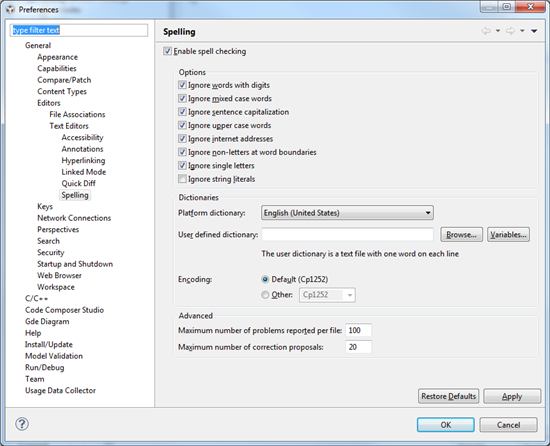This screenshot has width=550, height=446.
Task: Toggle Enable spell checking checkbox
Action: click(x=167, y=51)
